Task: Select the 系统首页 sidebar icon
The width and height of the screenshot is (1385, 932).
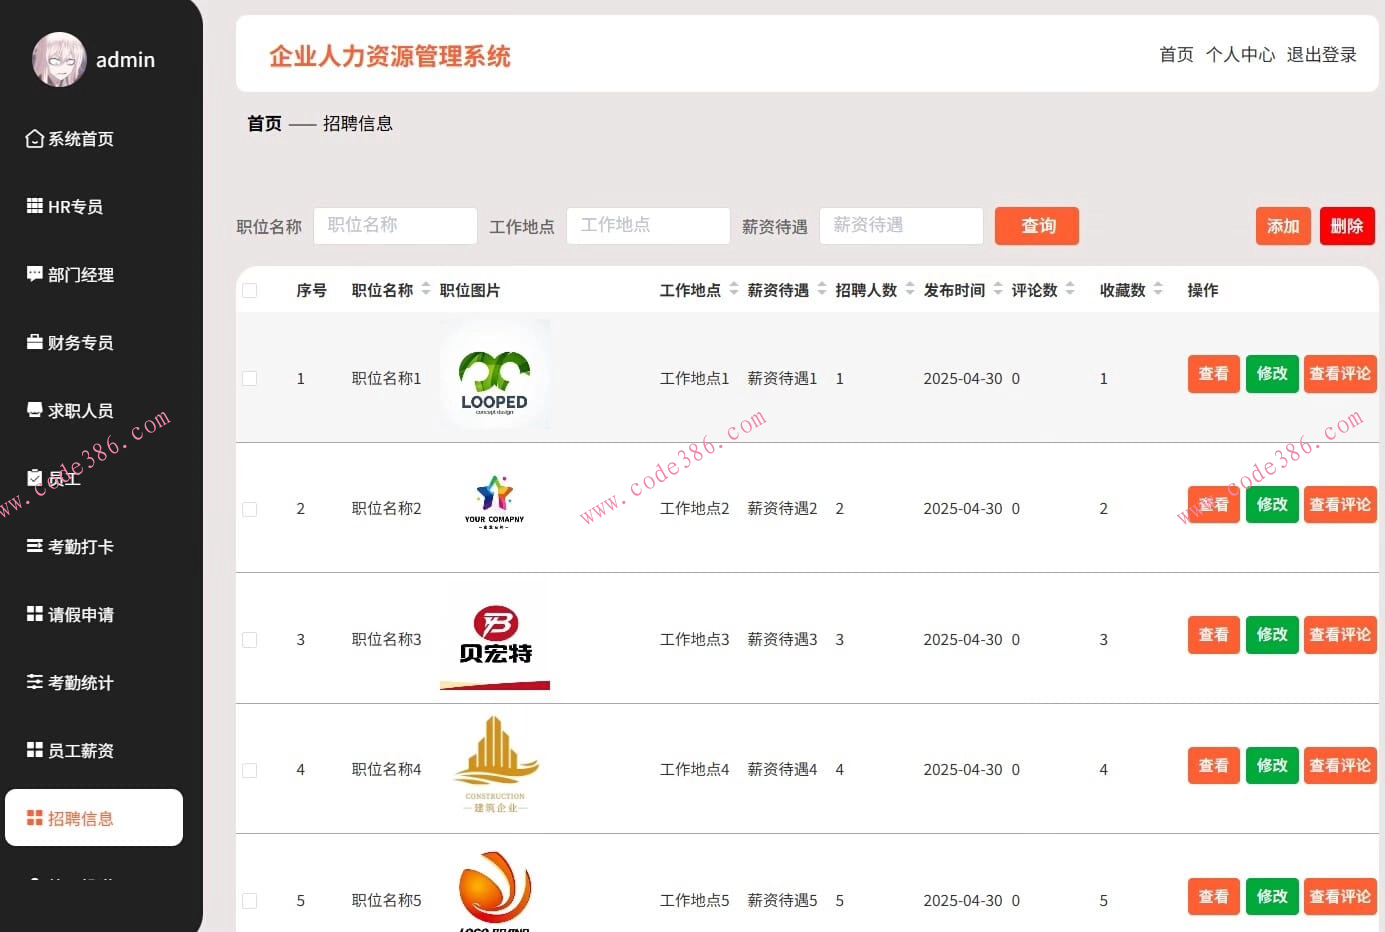Action: click(33, 139)
